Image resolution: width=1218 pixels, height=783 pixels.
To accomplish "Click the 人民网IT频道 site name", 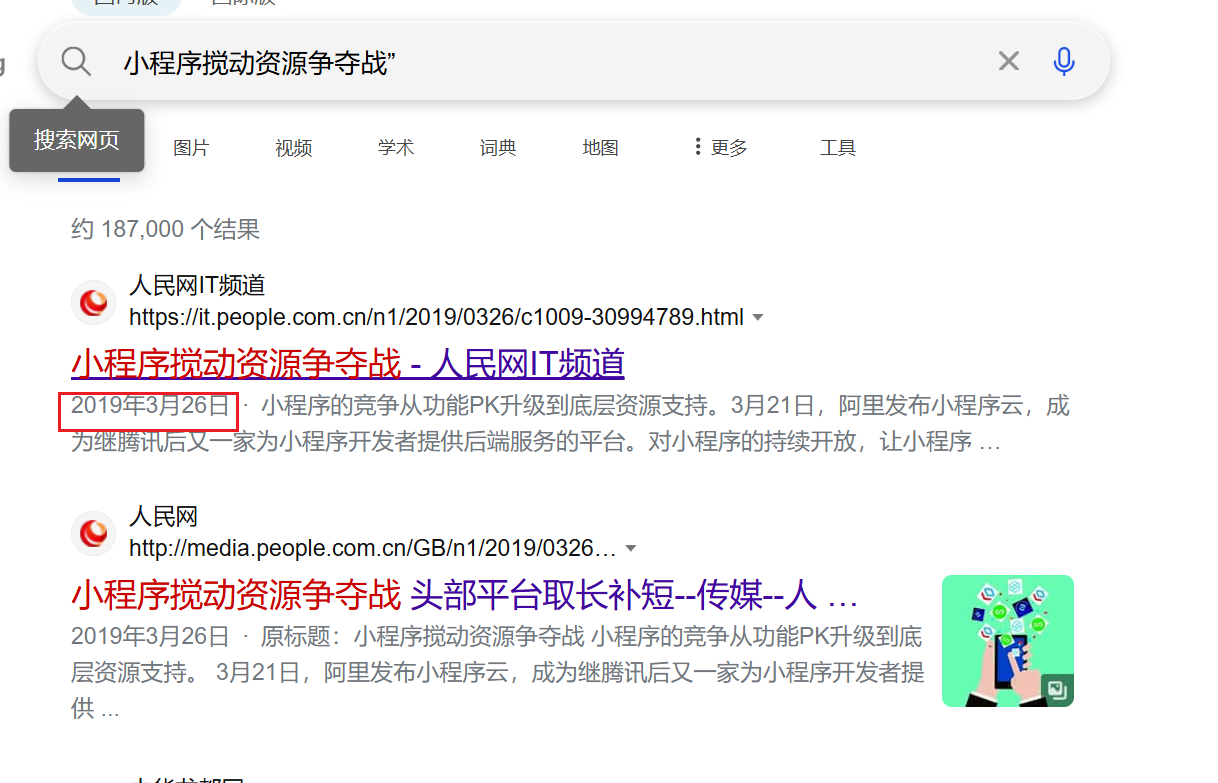I will 197,286.
